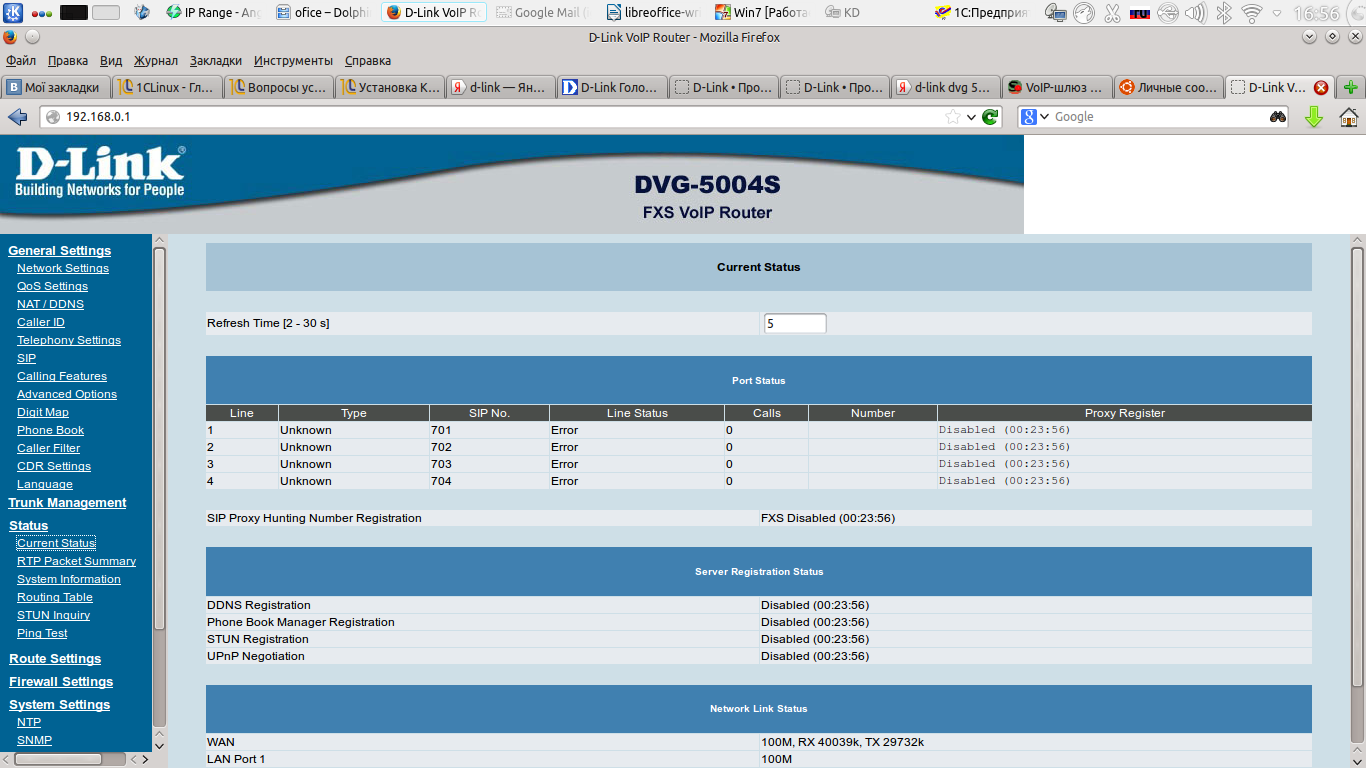Screen dimensions: 1366x768
Task: Open Calling Features link
Action: coord(62,376)
